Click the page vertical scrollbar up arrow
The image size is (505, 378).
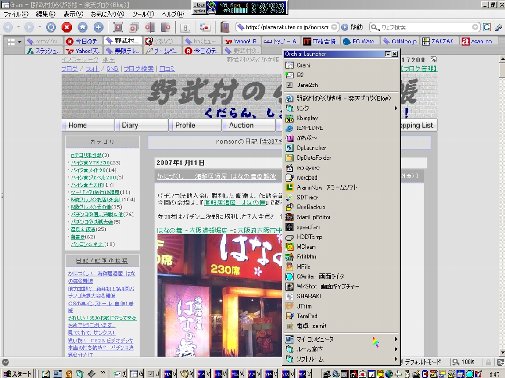[x=502, y=59]
